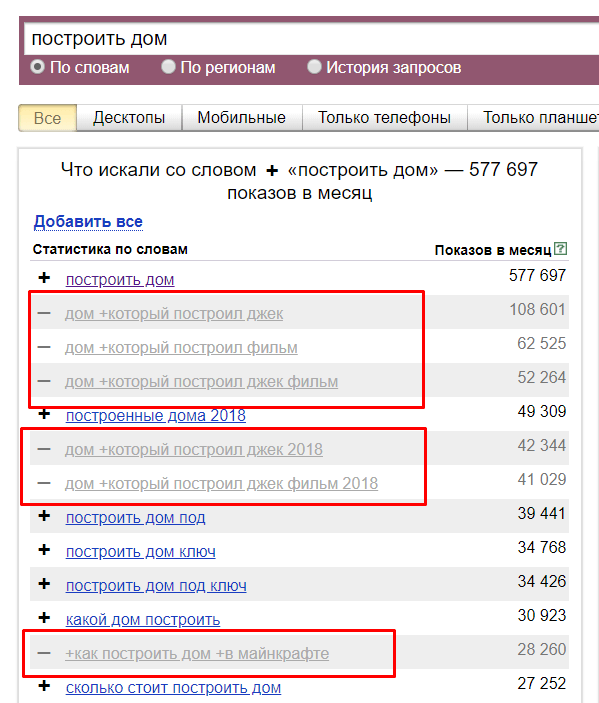The width and height of the screenshot is (599, 703).
Task: Click minus beside 'дом +который построил джек фильм'
Action: click(44, 381)
